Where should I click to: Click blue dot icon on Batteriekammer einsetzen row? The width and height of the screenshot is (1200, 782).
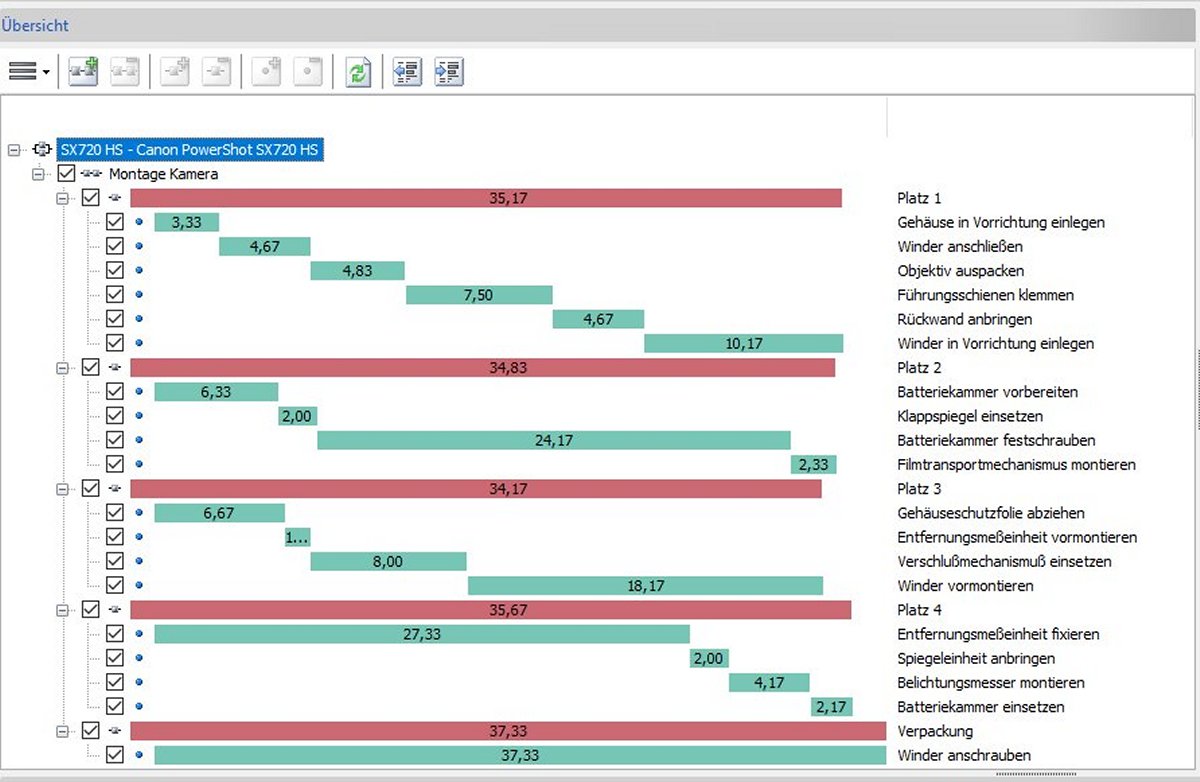pyautogui.click(x=139, y=707)
